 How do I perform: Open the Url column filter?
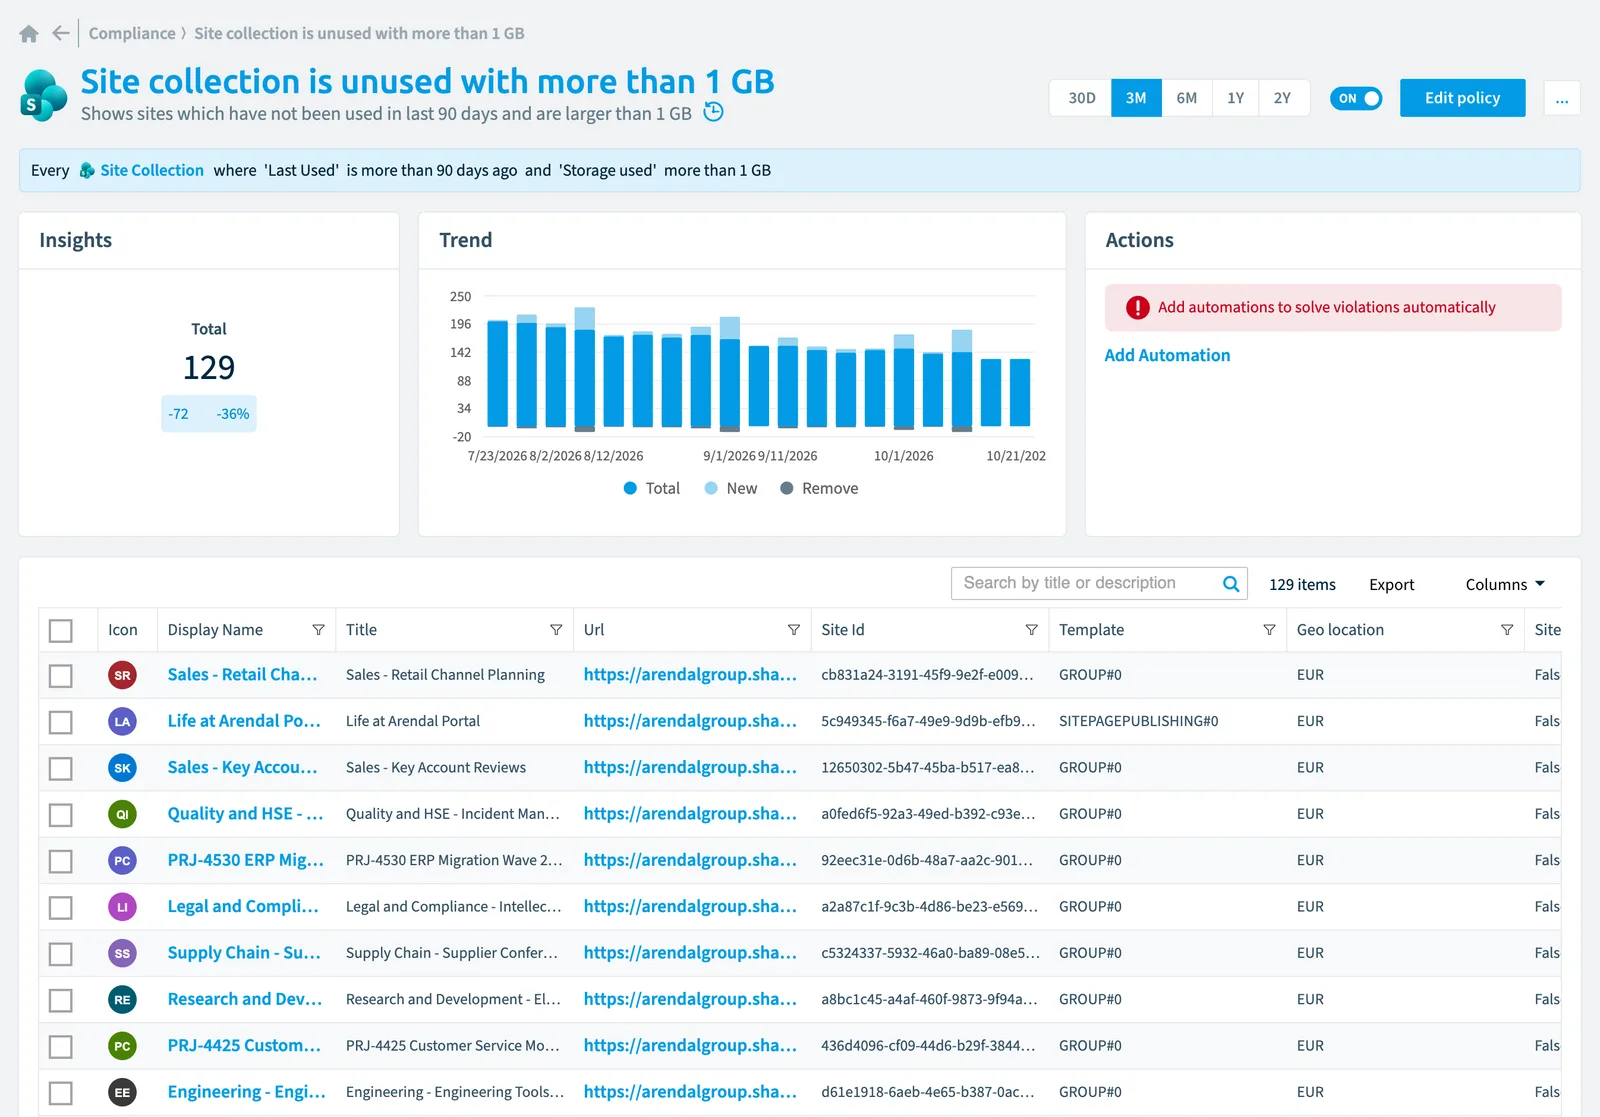click(x=794, y=630)
